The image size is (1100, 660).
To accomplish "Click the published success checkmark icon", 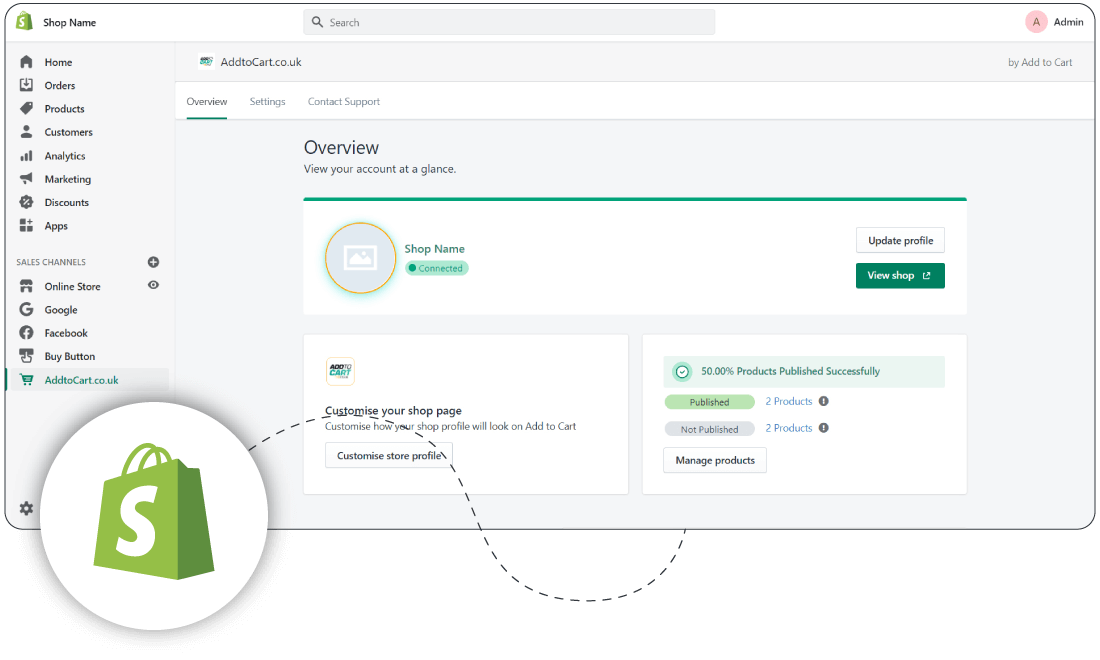I will pos(682,372).
